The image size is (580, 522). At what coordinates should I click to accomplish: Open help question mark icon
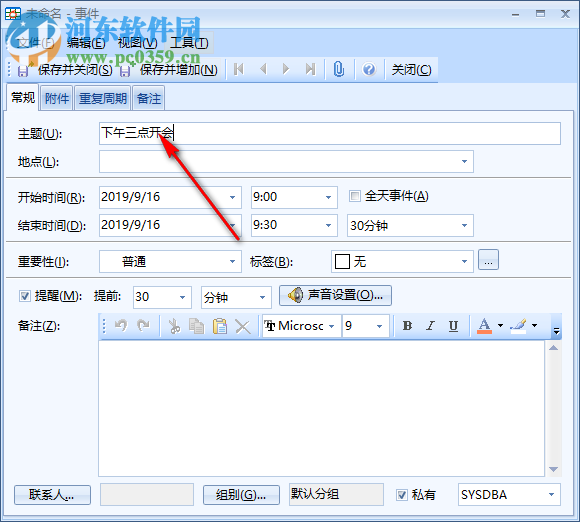[x=369, y=69]
